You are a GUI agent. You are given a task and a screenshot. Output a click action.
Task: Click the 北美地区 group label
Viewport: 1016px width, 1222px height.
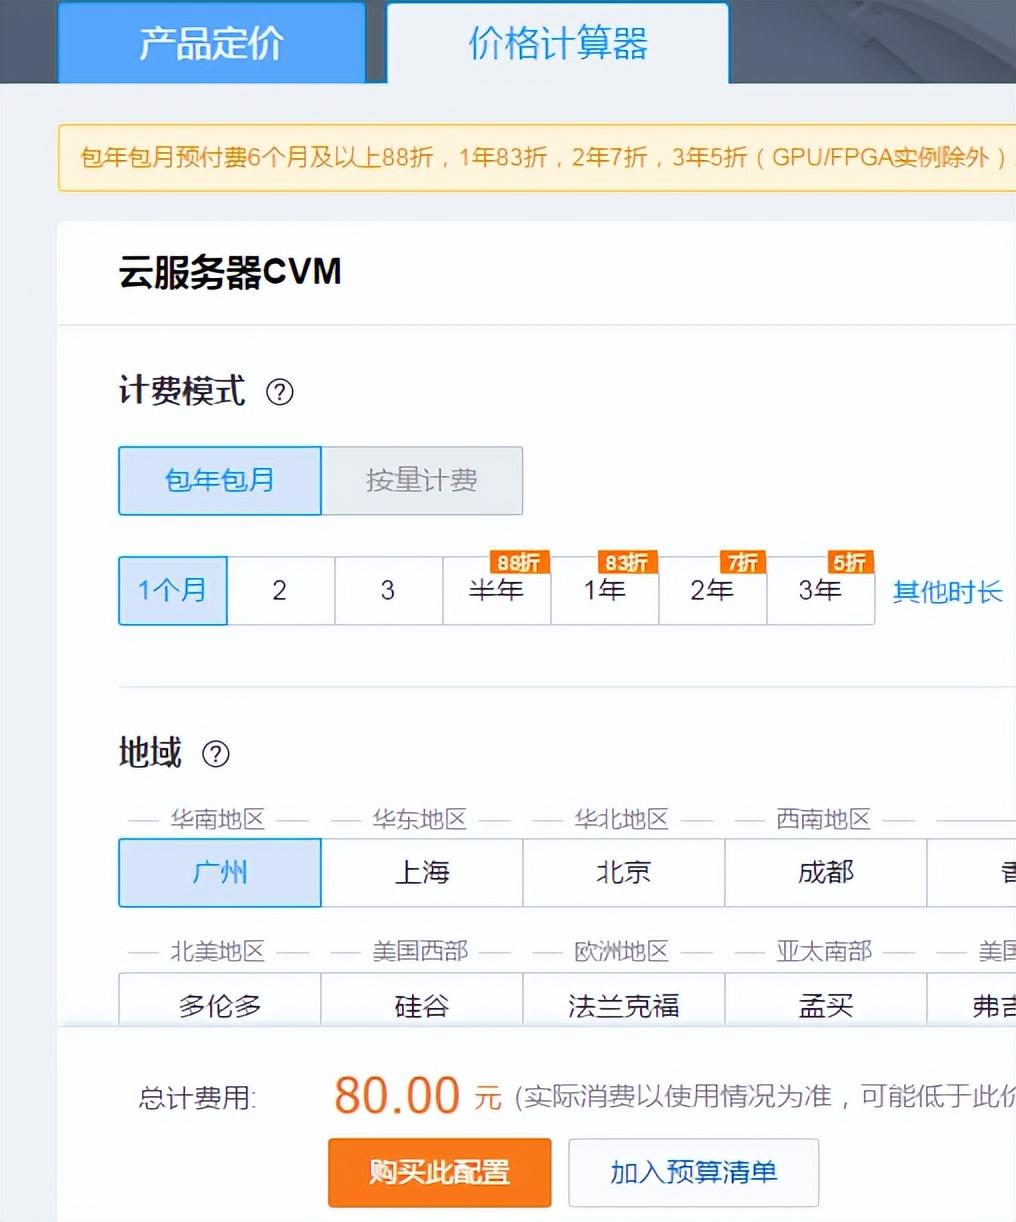[x=218, y=951]
